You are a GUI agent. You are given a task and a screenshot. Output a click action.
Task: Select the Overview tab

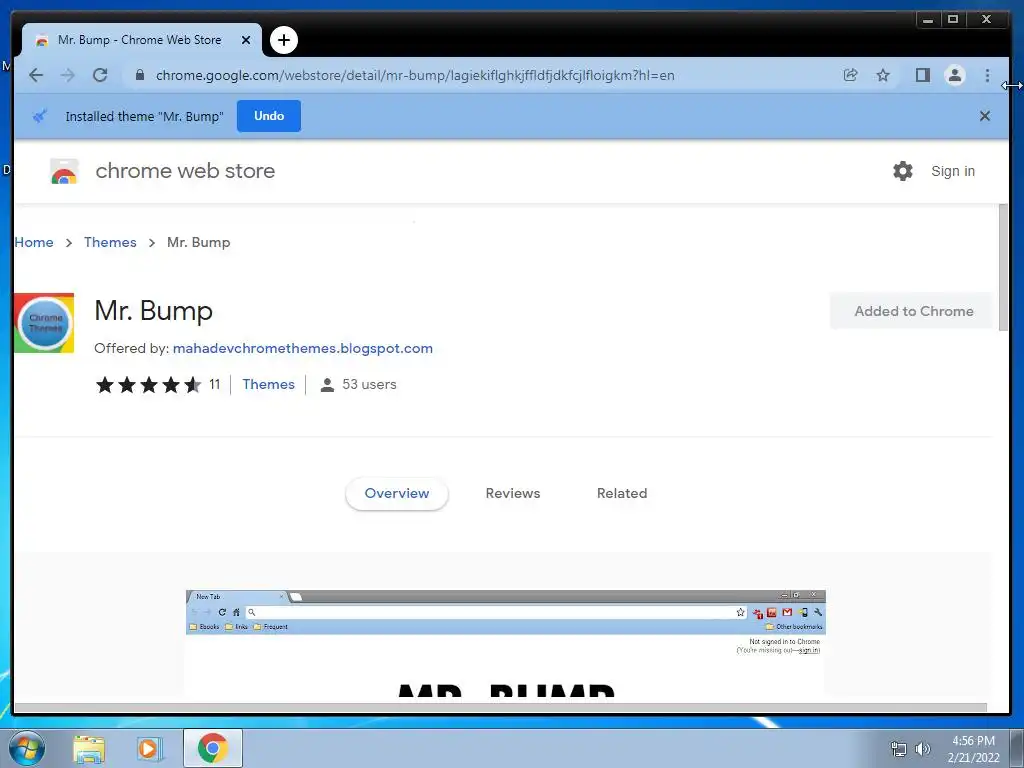click(396, 493)
